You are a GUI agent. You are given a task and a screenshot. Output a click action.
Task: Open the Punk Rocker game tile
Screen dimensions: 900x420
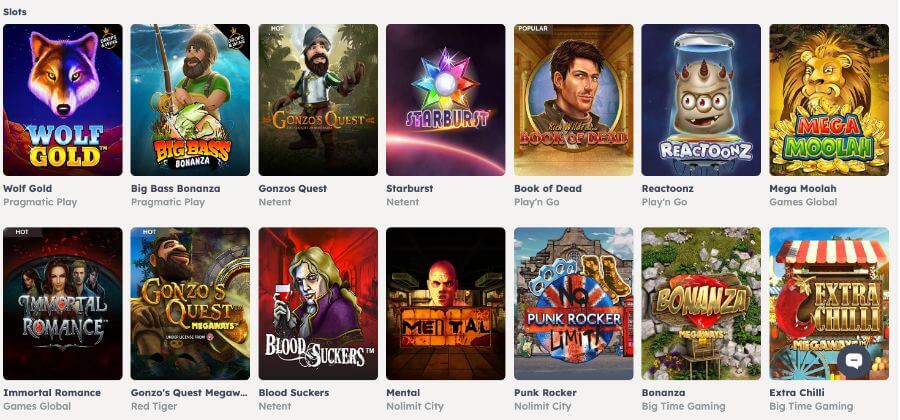[x=573, y=304]
